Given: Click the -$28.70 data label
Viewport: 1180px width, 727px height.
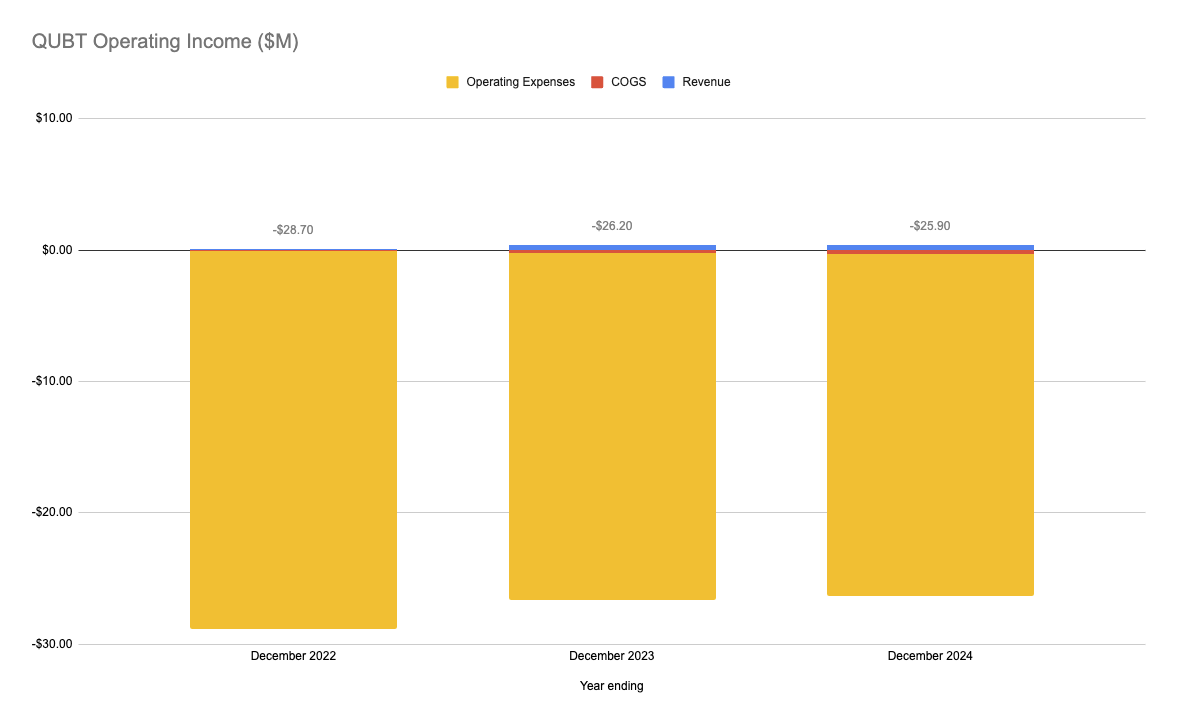Looking at the screenshot, I should coord(293,230).
